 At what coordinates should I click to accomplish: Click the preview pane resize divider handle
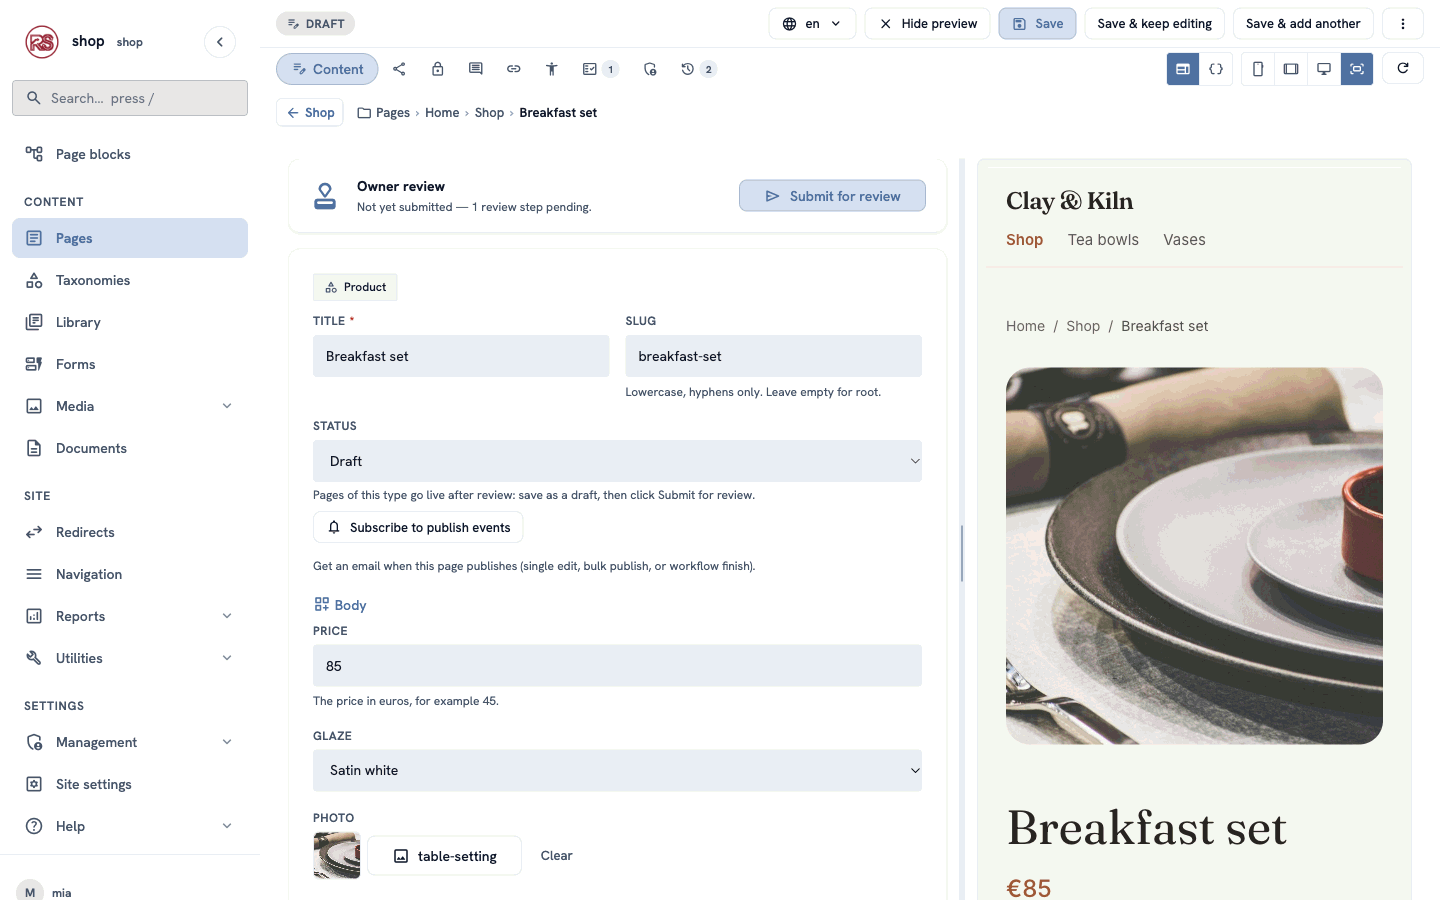pyautogui.click(x=962, y=553)
